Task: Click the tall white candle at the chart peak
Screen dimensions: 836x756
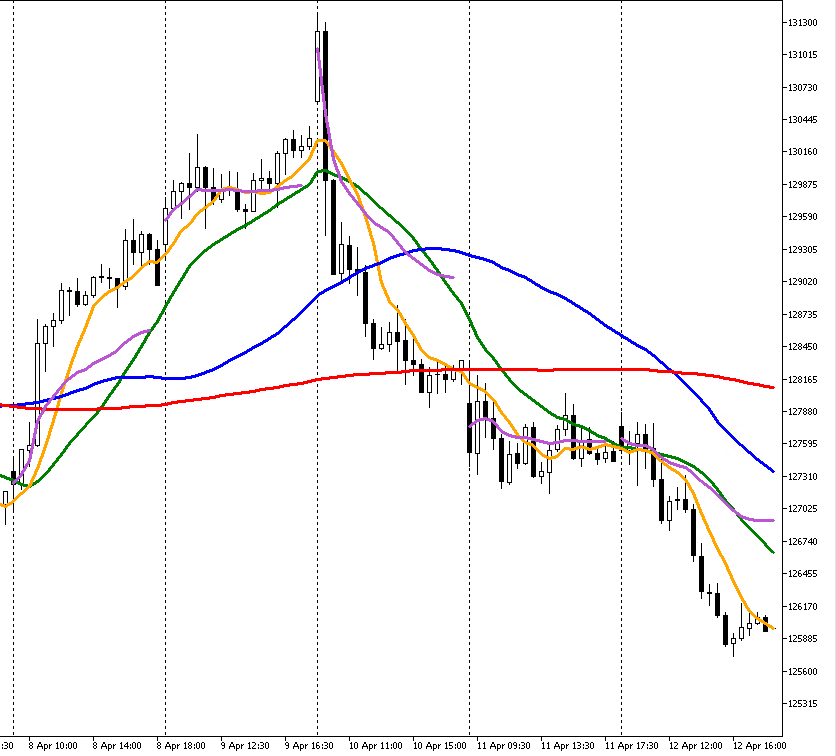Action: [318, 66]
